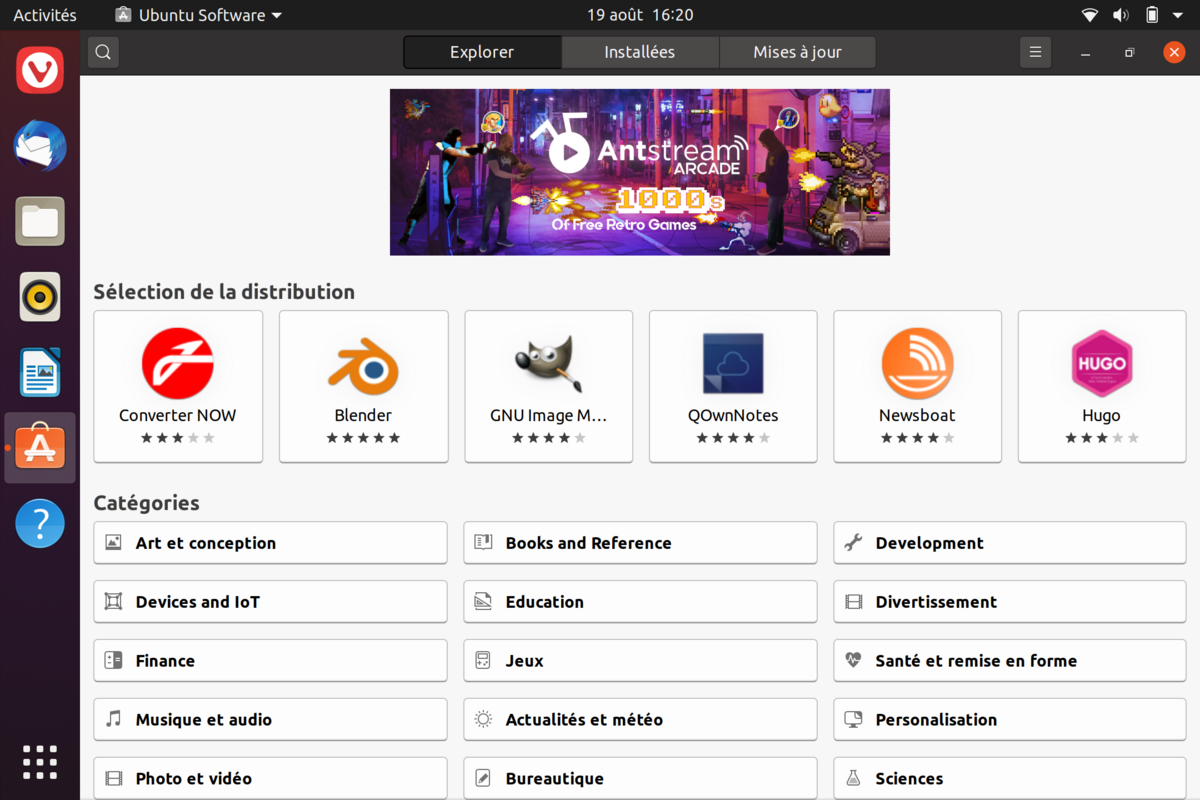Image resolution: width=1200 pixels, height=800 pixels.
Task: Open the clock showing 19 août 16:20
Action: click(640, 15)
